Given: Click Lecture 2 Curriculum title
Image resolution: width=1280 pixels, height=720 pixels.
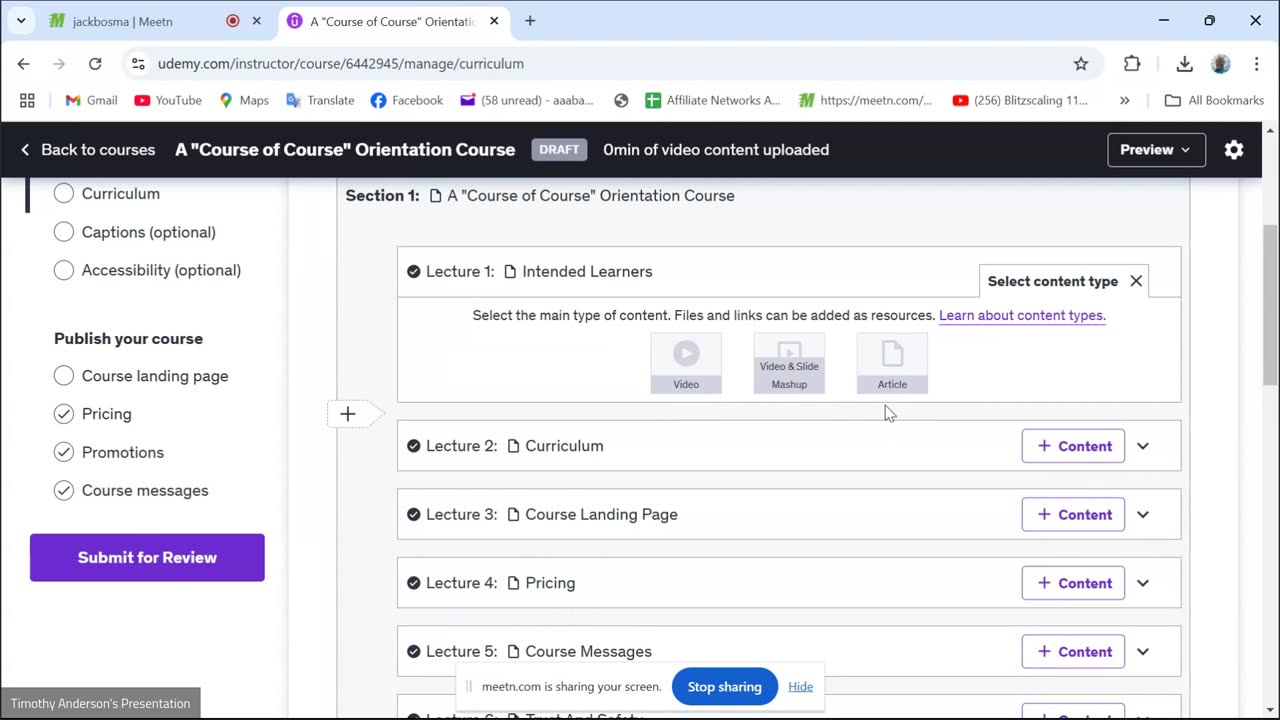Looking at the screenshot, I should click(x=564, y=446).
